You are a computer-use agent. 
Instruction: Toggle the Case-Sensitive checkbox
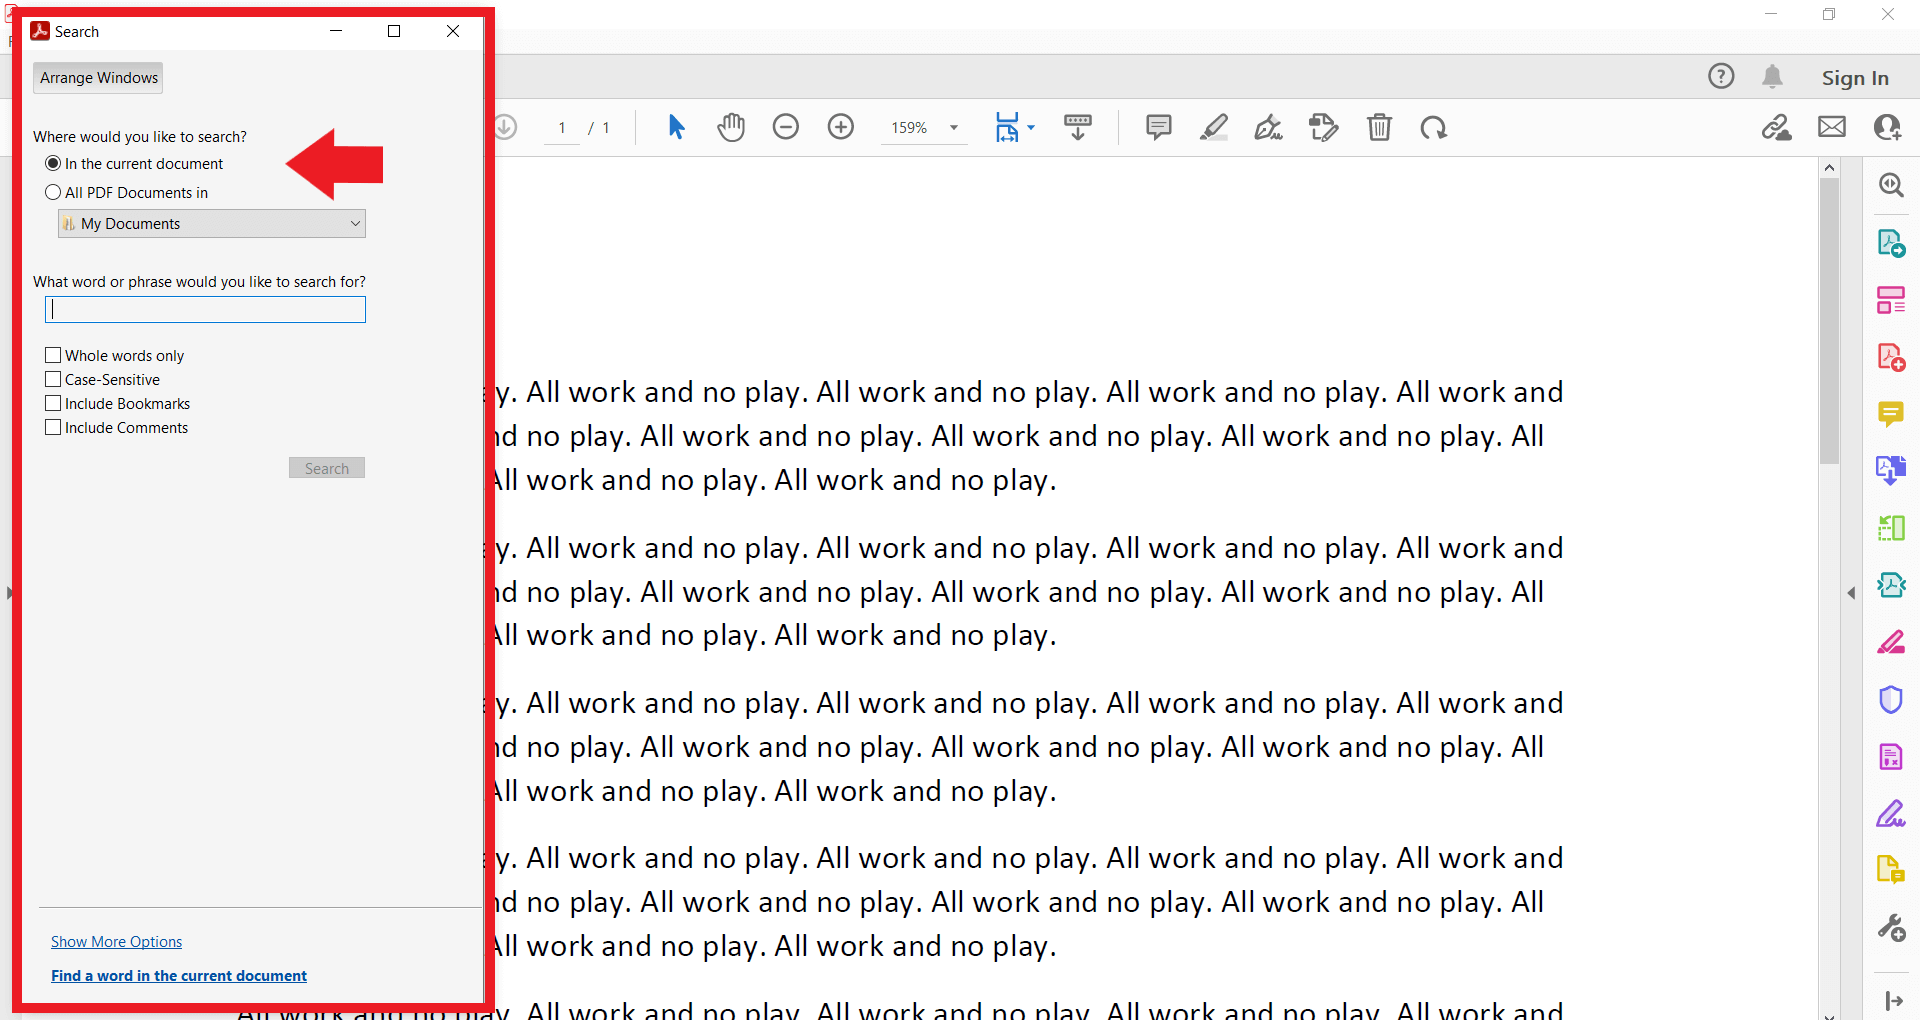(54, 379)
